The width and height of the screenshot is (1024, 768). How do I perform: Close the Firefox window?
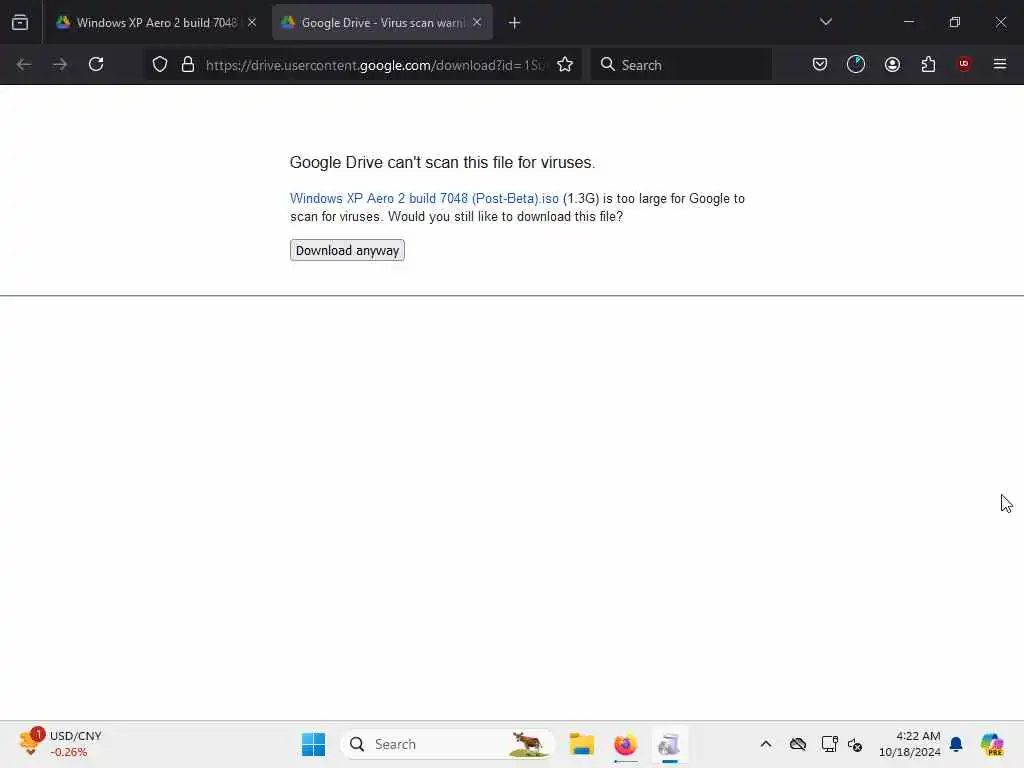pos(1000,22)
